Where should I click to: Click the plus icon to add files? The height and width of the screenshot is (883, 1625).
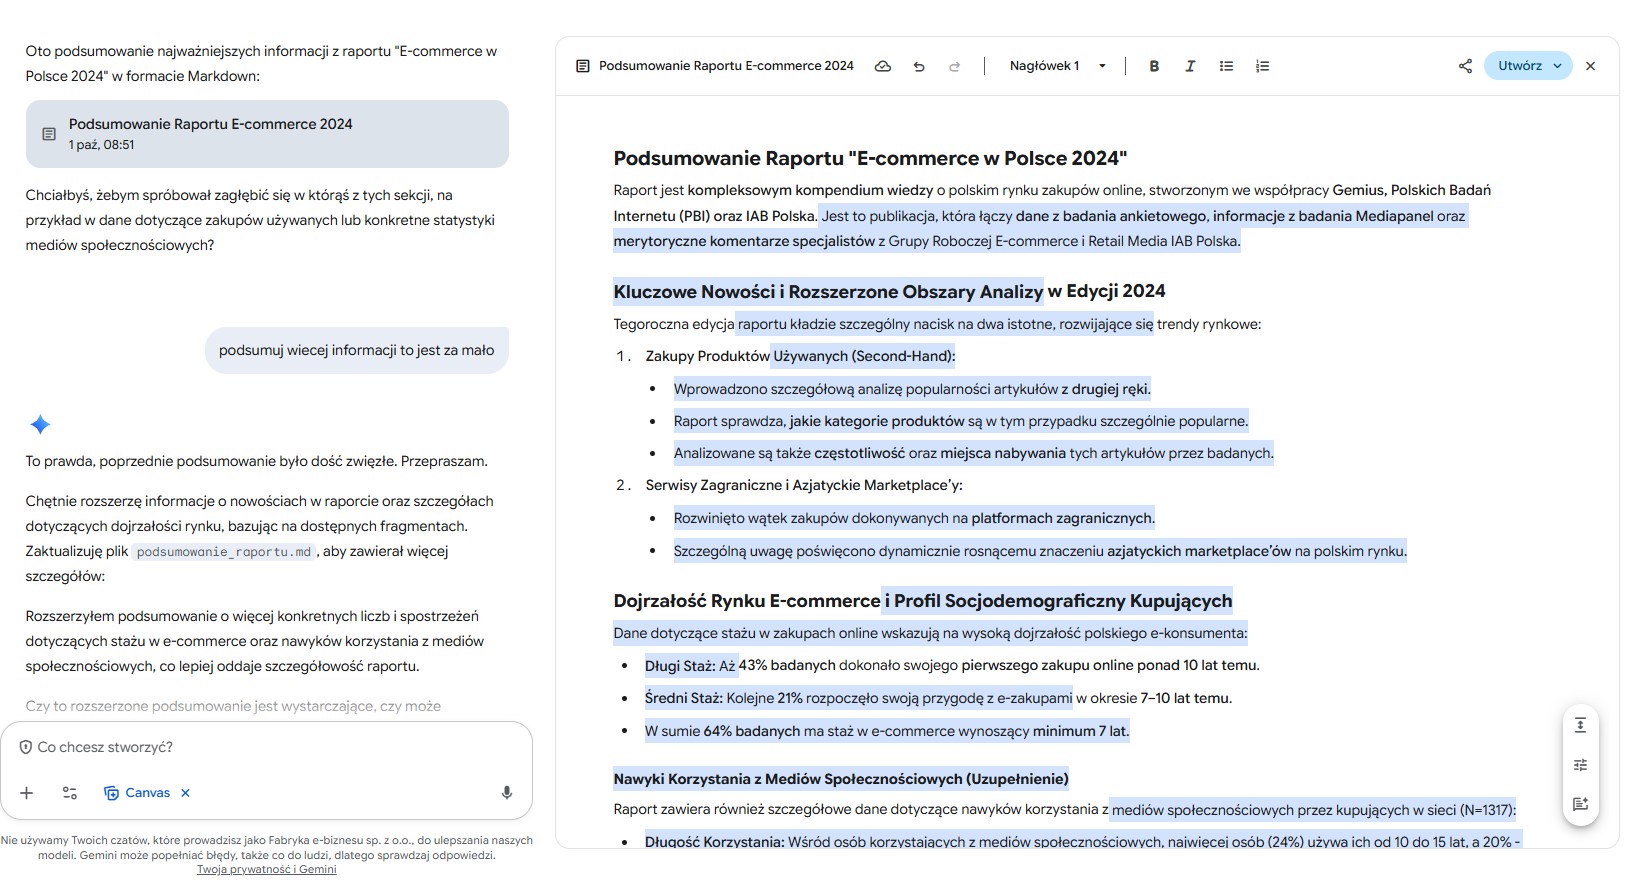click(27, 793)
